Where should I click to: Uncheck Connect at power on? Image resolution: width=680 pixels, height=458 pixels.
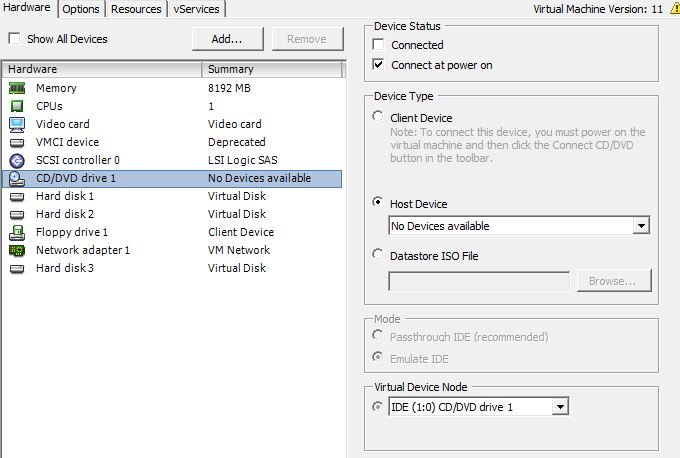(378, 65)
